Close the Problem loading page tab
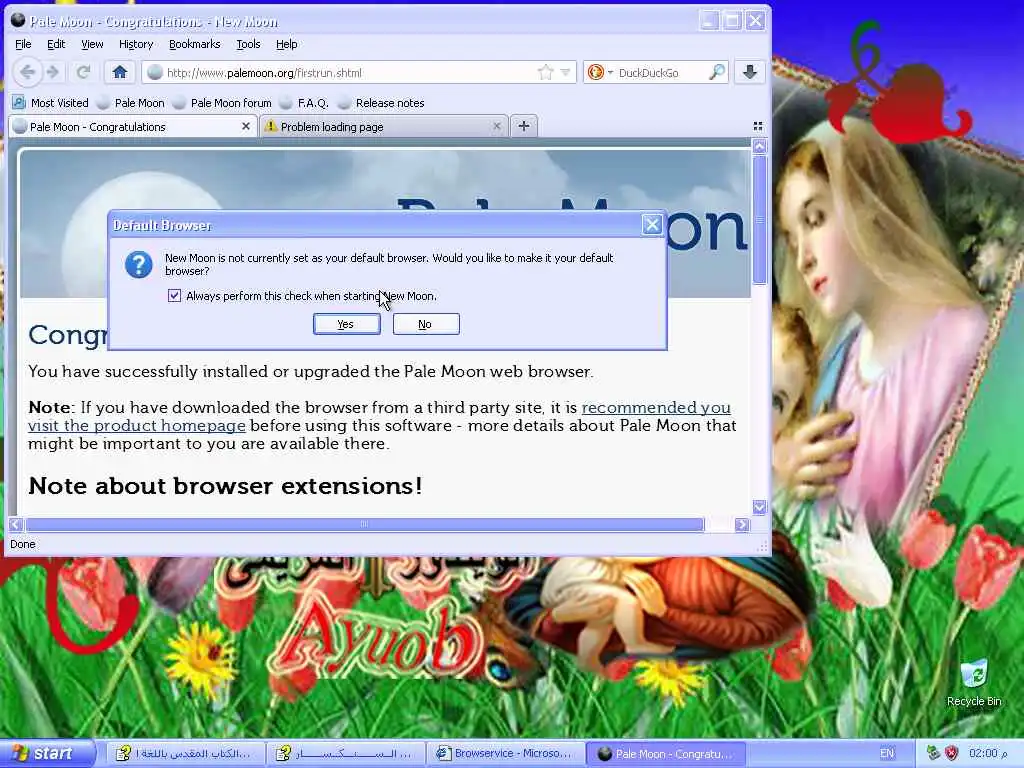Screen dimensions: 1024x768 (x=496, y=126)
